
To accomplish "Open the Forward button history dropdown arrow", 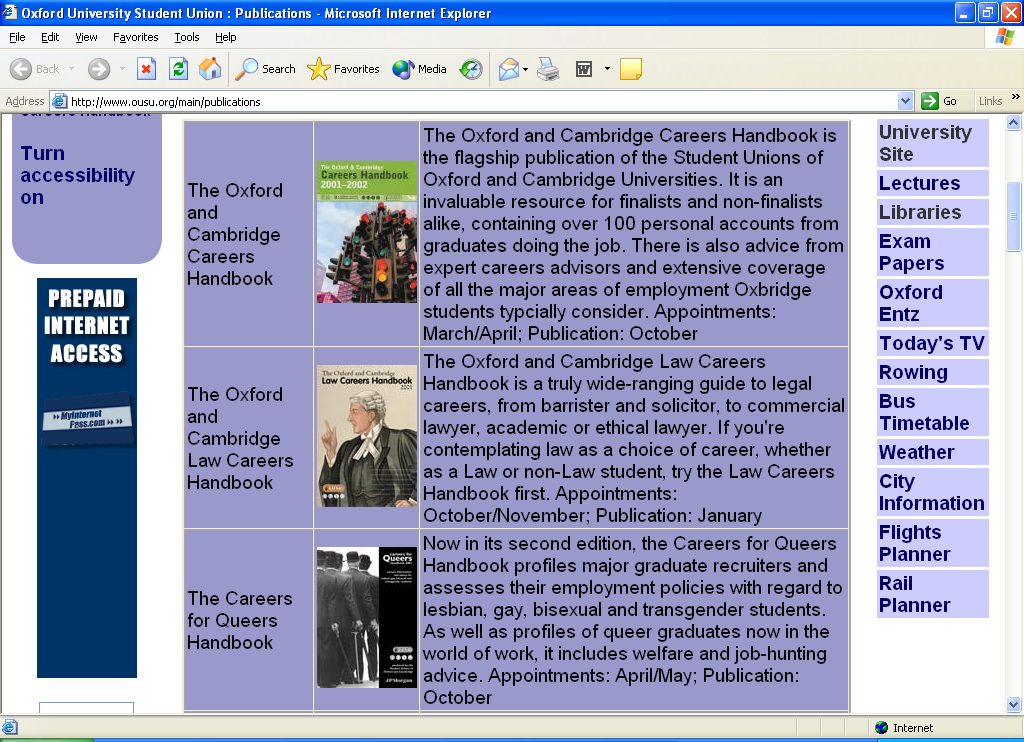I will (x=122, y=69).
